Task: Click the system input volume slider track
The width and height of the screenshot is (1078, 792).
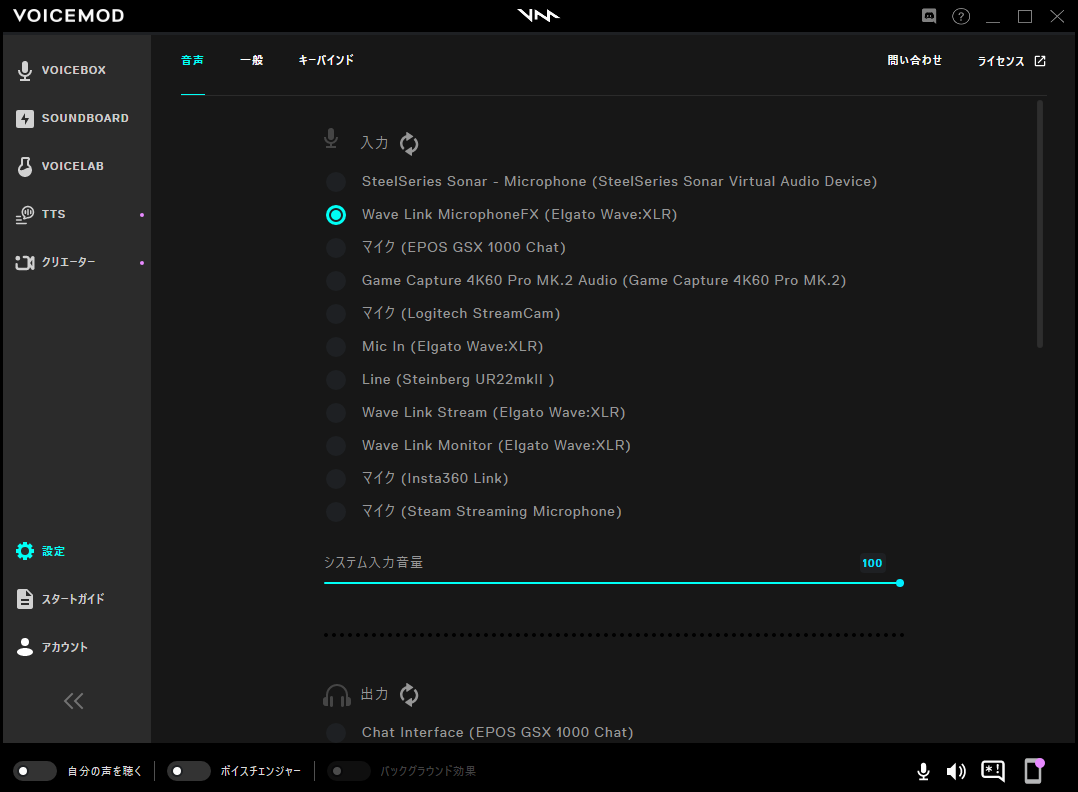Action: pos(612,583)
